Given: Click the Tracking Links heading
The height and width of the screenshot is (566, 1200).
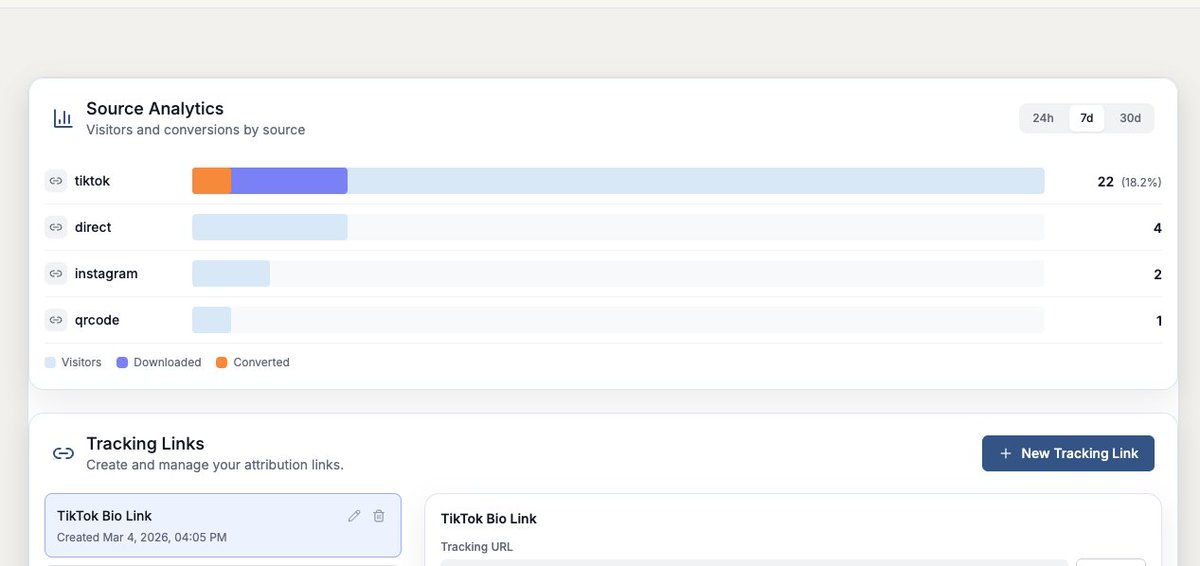Looking at the screenshot, I should coord(145,443).
